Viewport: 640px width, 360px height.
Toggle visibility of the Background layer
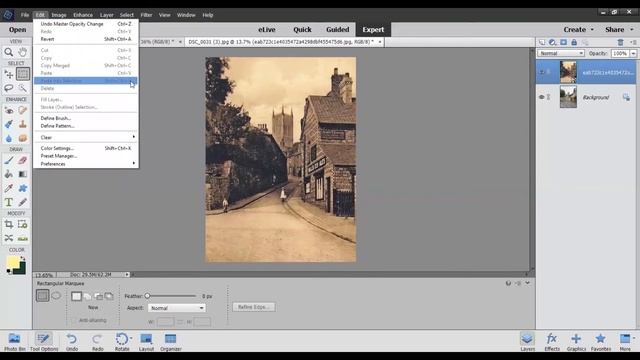click(542, 97)
